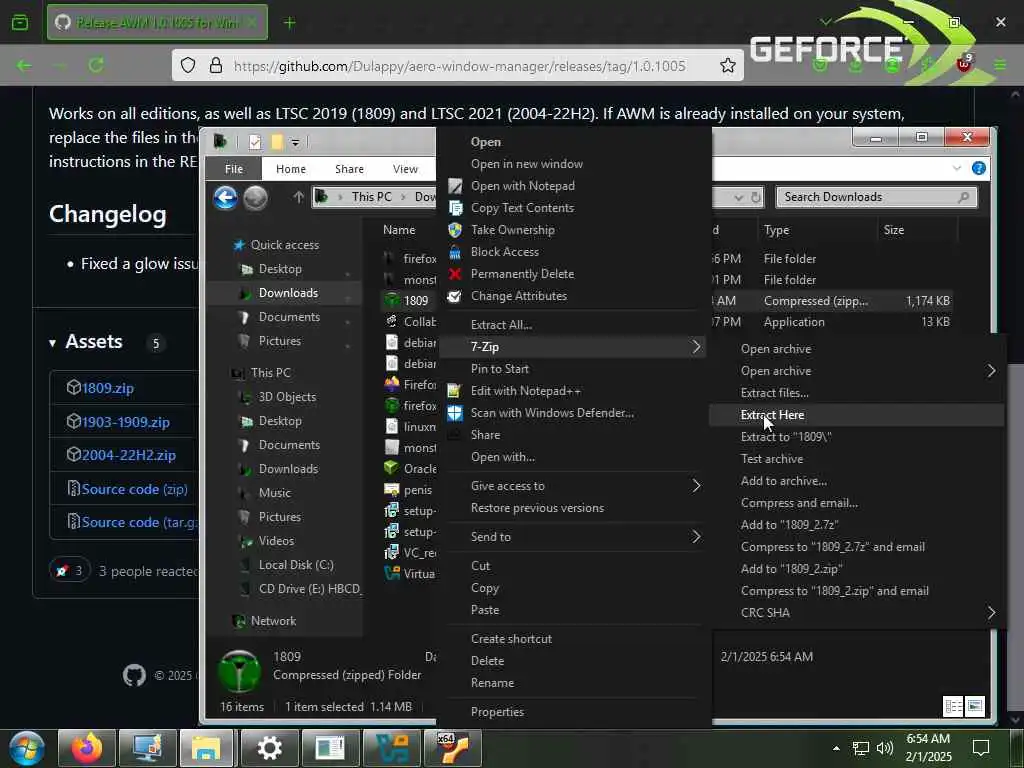
Task: Open the Explorer Home ribbon tab
Action: click(x=291, y=168)
